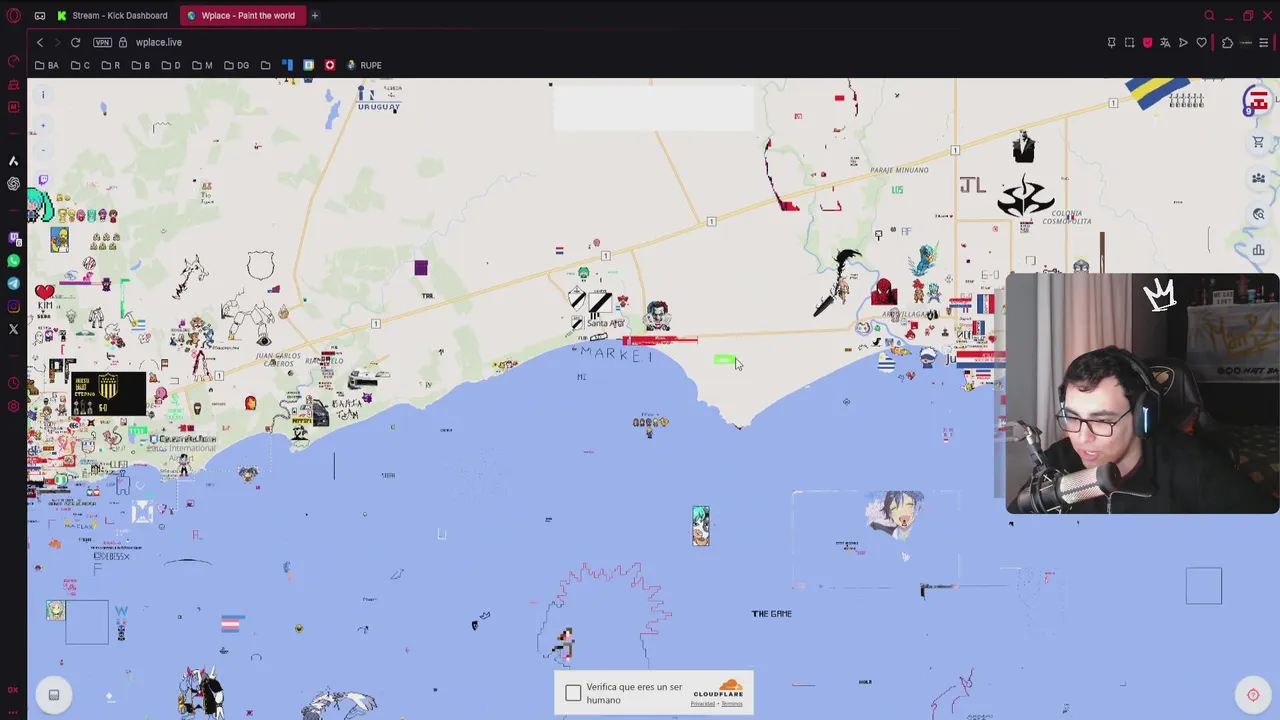The width and height of the screenshot is (1280, 720).
Task: Open Cloudflare Privacidad link
Action: tap(703, 703)
